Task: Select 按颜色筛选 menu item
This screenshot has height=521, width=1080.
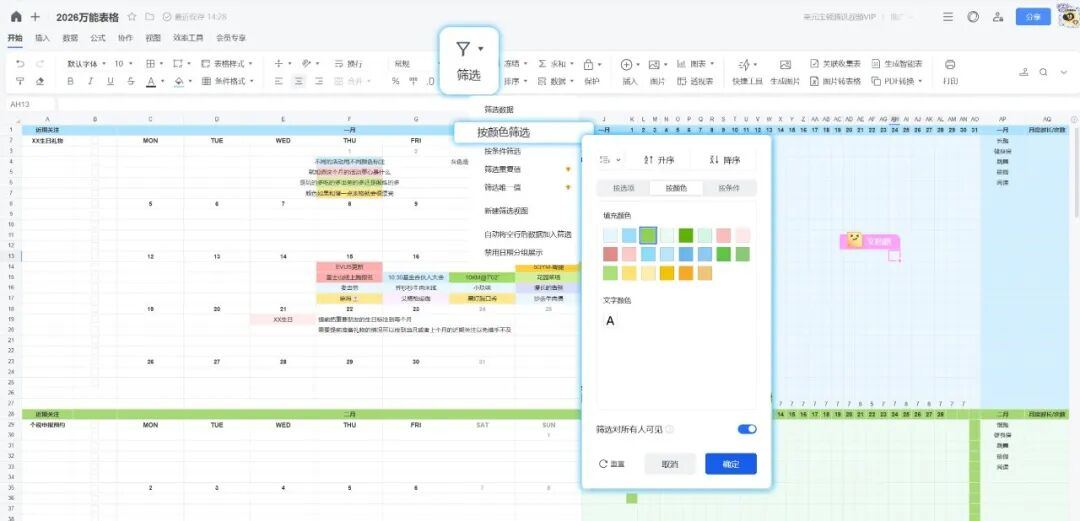Action: [503, 132]
